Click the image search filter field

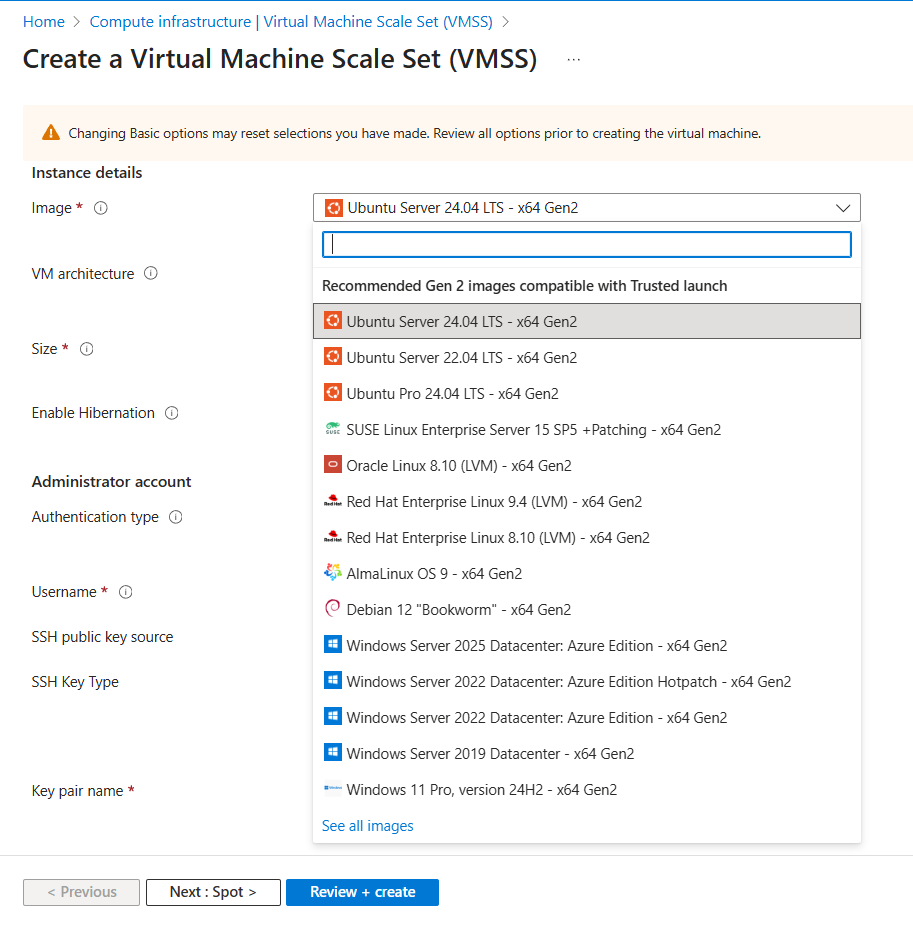tap(586, 245)
